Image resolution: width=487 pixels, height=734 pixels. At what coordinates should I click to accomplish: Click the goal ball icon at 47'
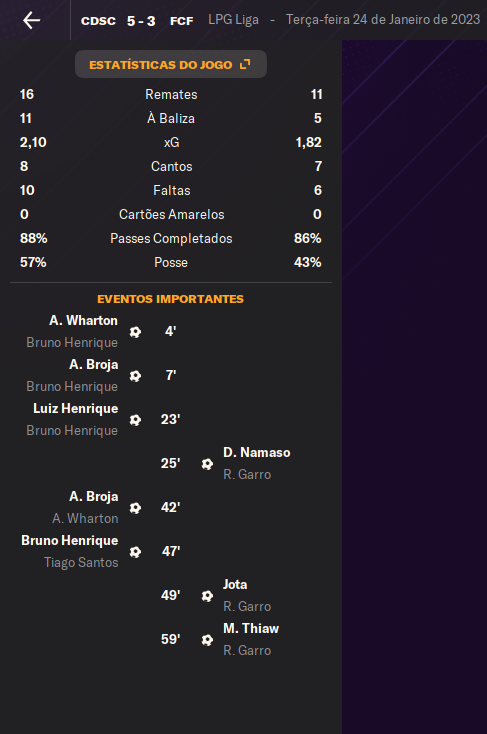pyautogui.click(x=135, y=552)
